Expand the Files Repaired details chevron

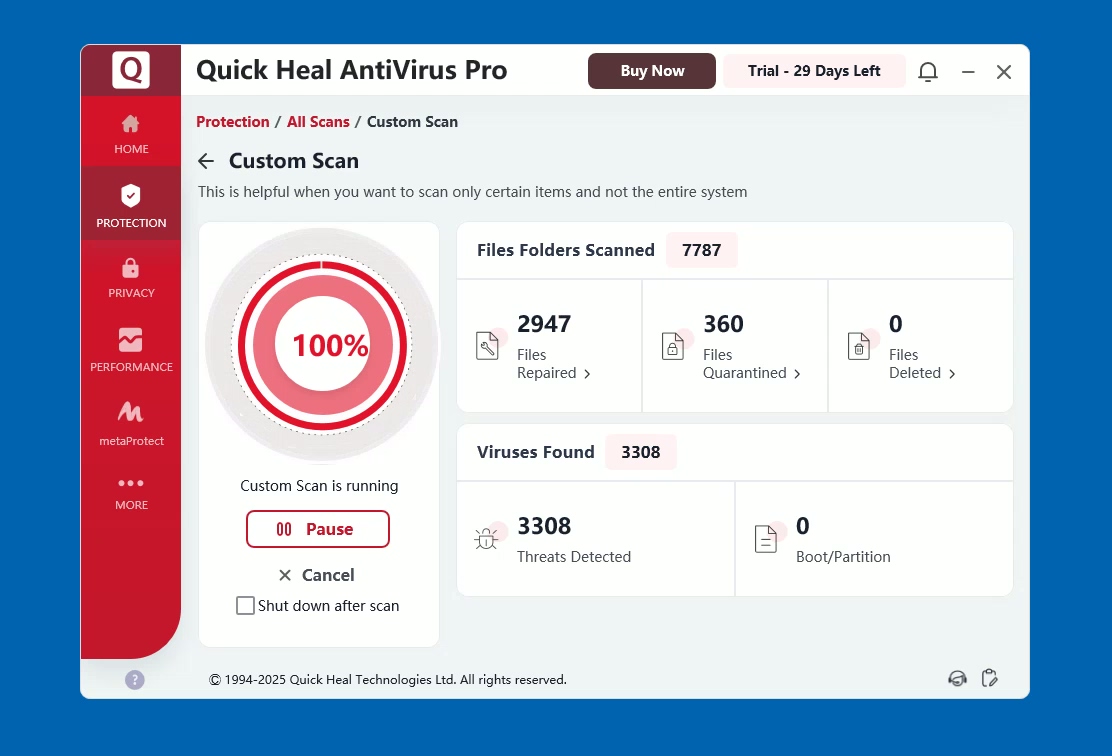pos(587,374)
